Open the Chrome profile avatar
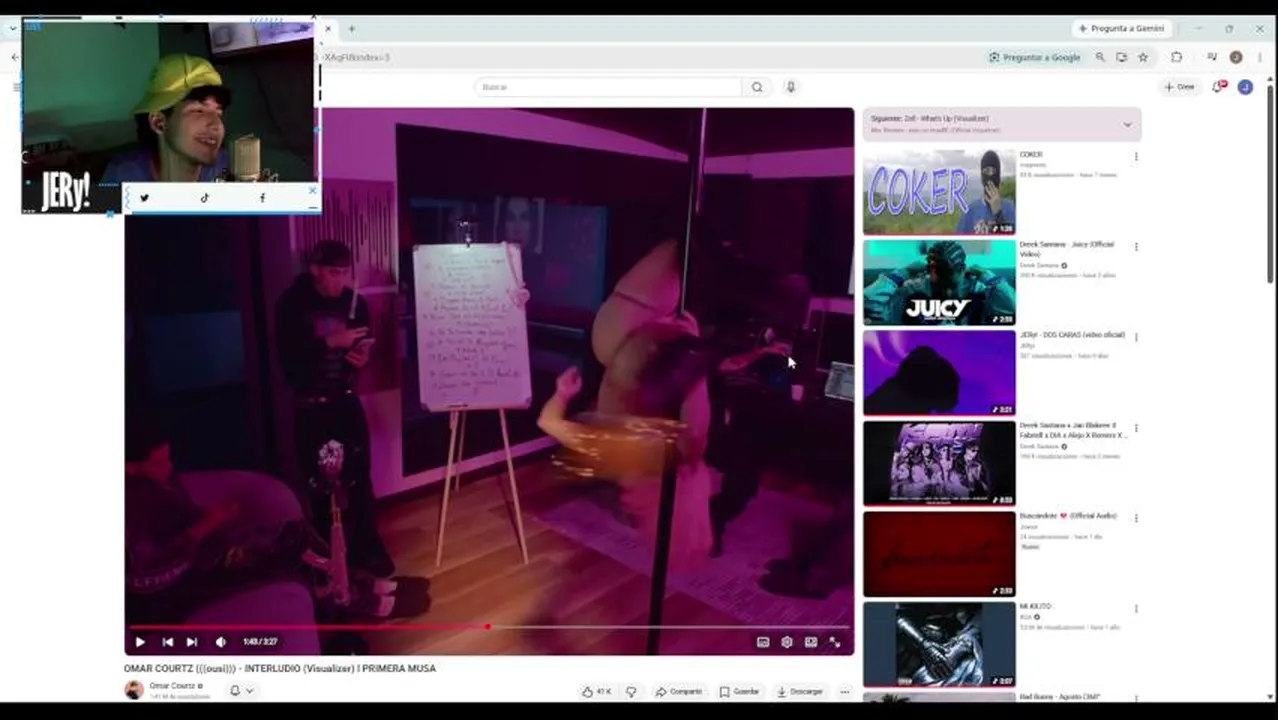Image resolution: width=1278 pixels, height=720 pixels. point(1236,58)
